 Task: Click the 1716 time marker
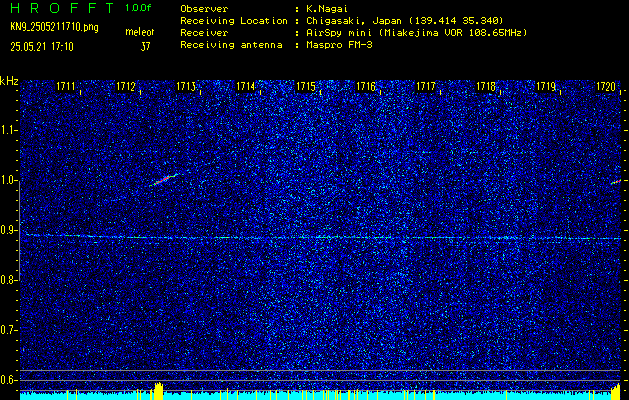(x=366, y=86)
